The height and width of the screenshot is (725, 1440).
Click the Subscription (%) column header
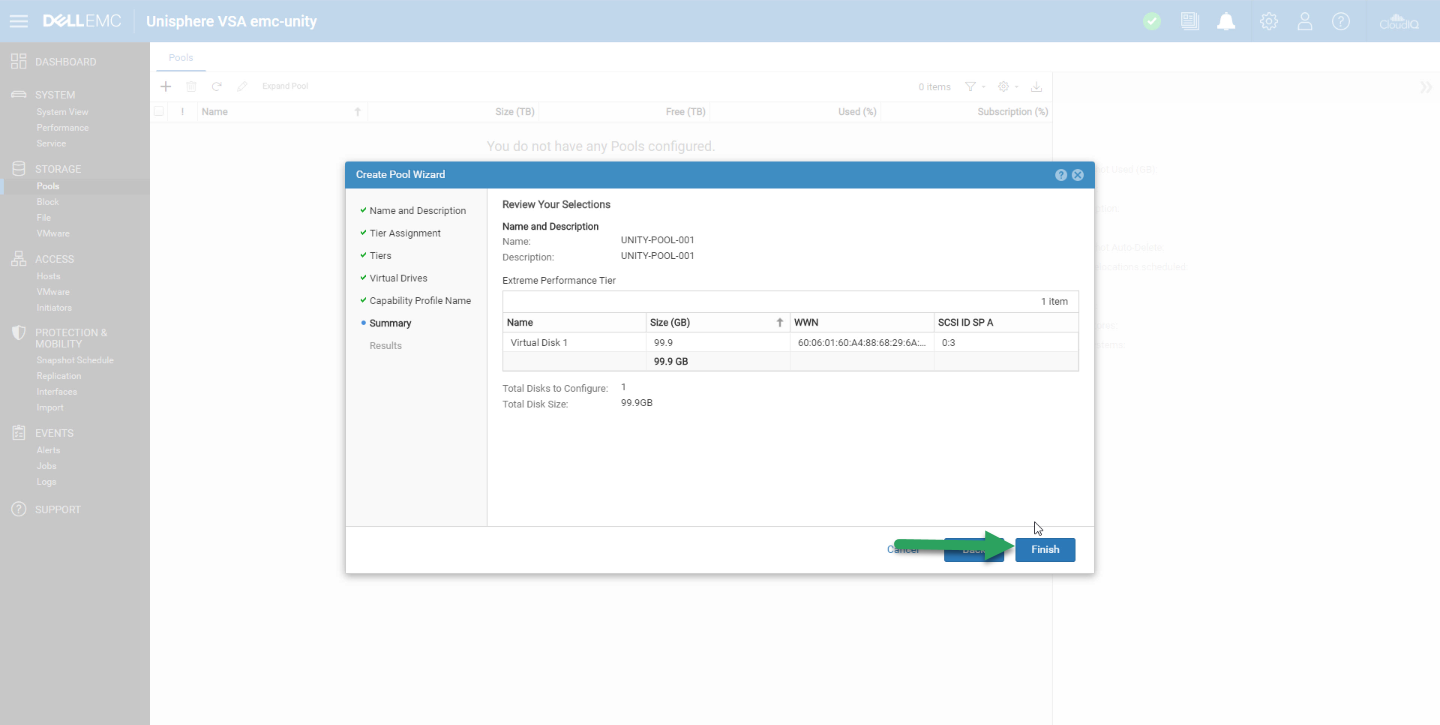[x=1013, y=112]
